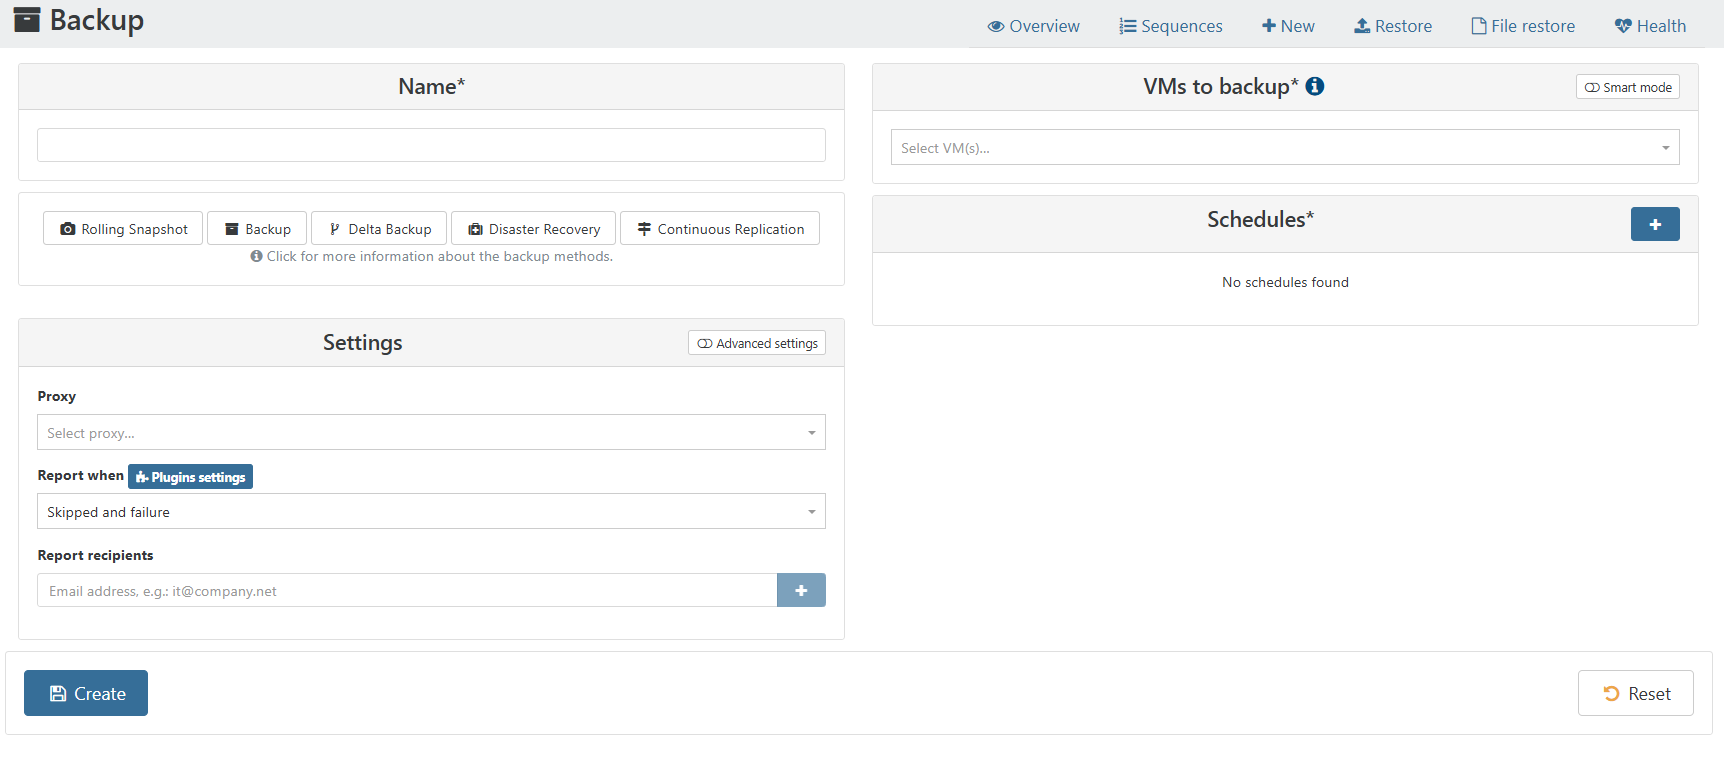Click the Create button
Screen dimensions: 1724x757
pyautogui.click(x=86, y=694)
